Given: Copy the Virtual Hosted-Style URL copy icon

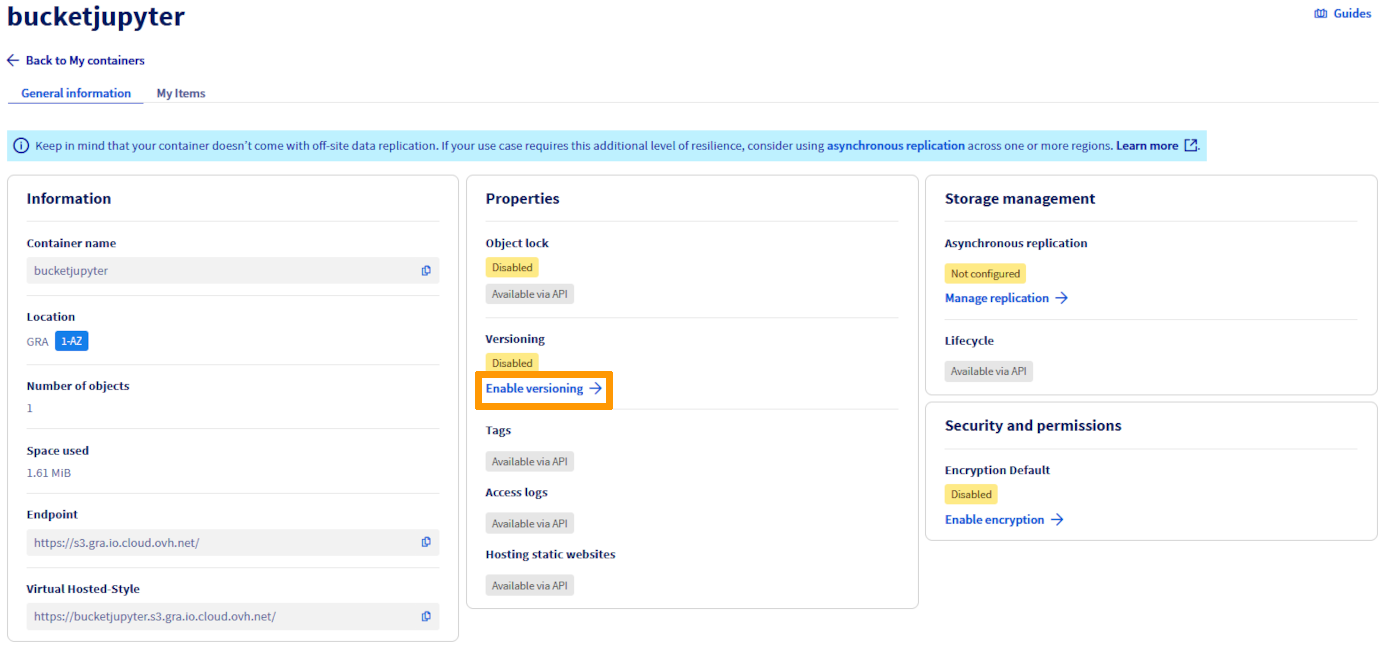Looking at the screenshot, I should [426, 616].
